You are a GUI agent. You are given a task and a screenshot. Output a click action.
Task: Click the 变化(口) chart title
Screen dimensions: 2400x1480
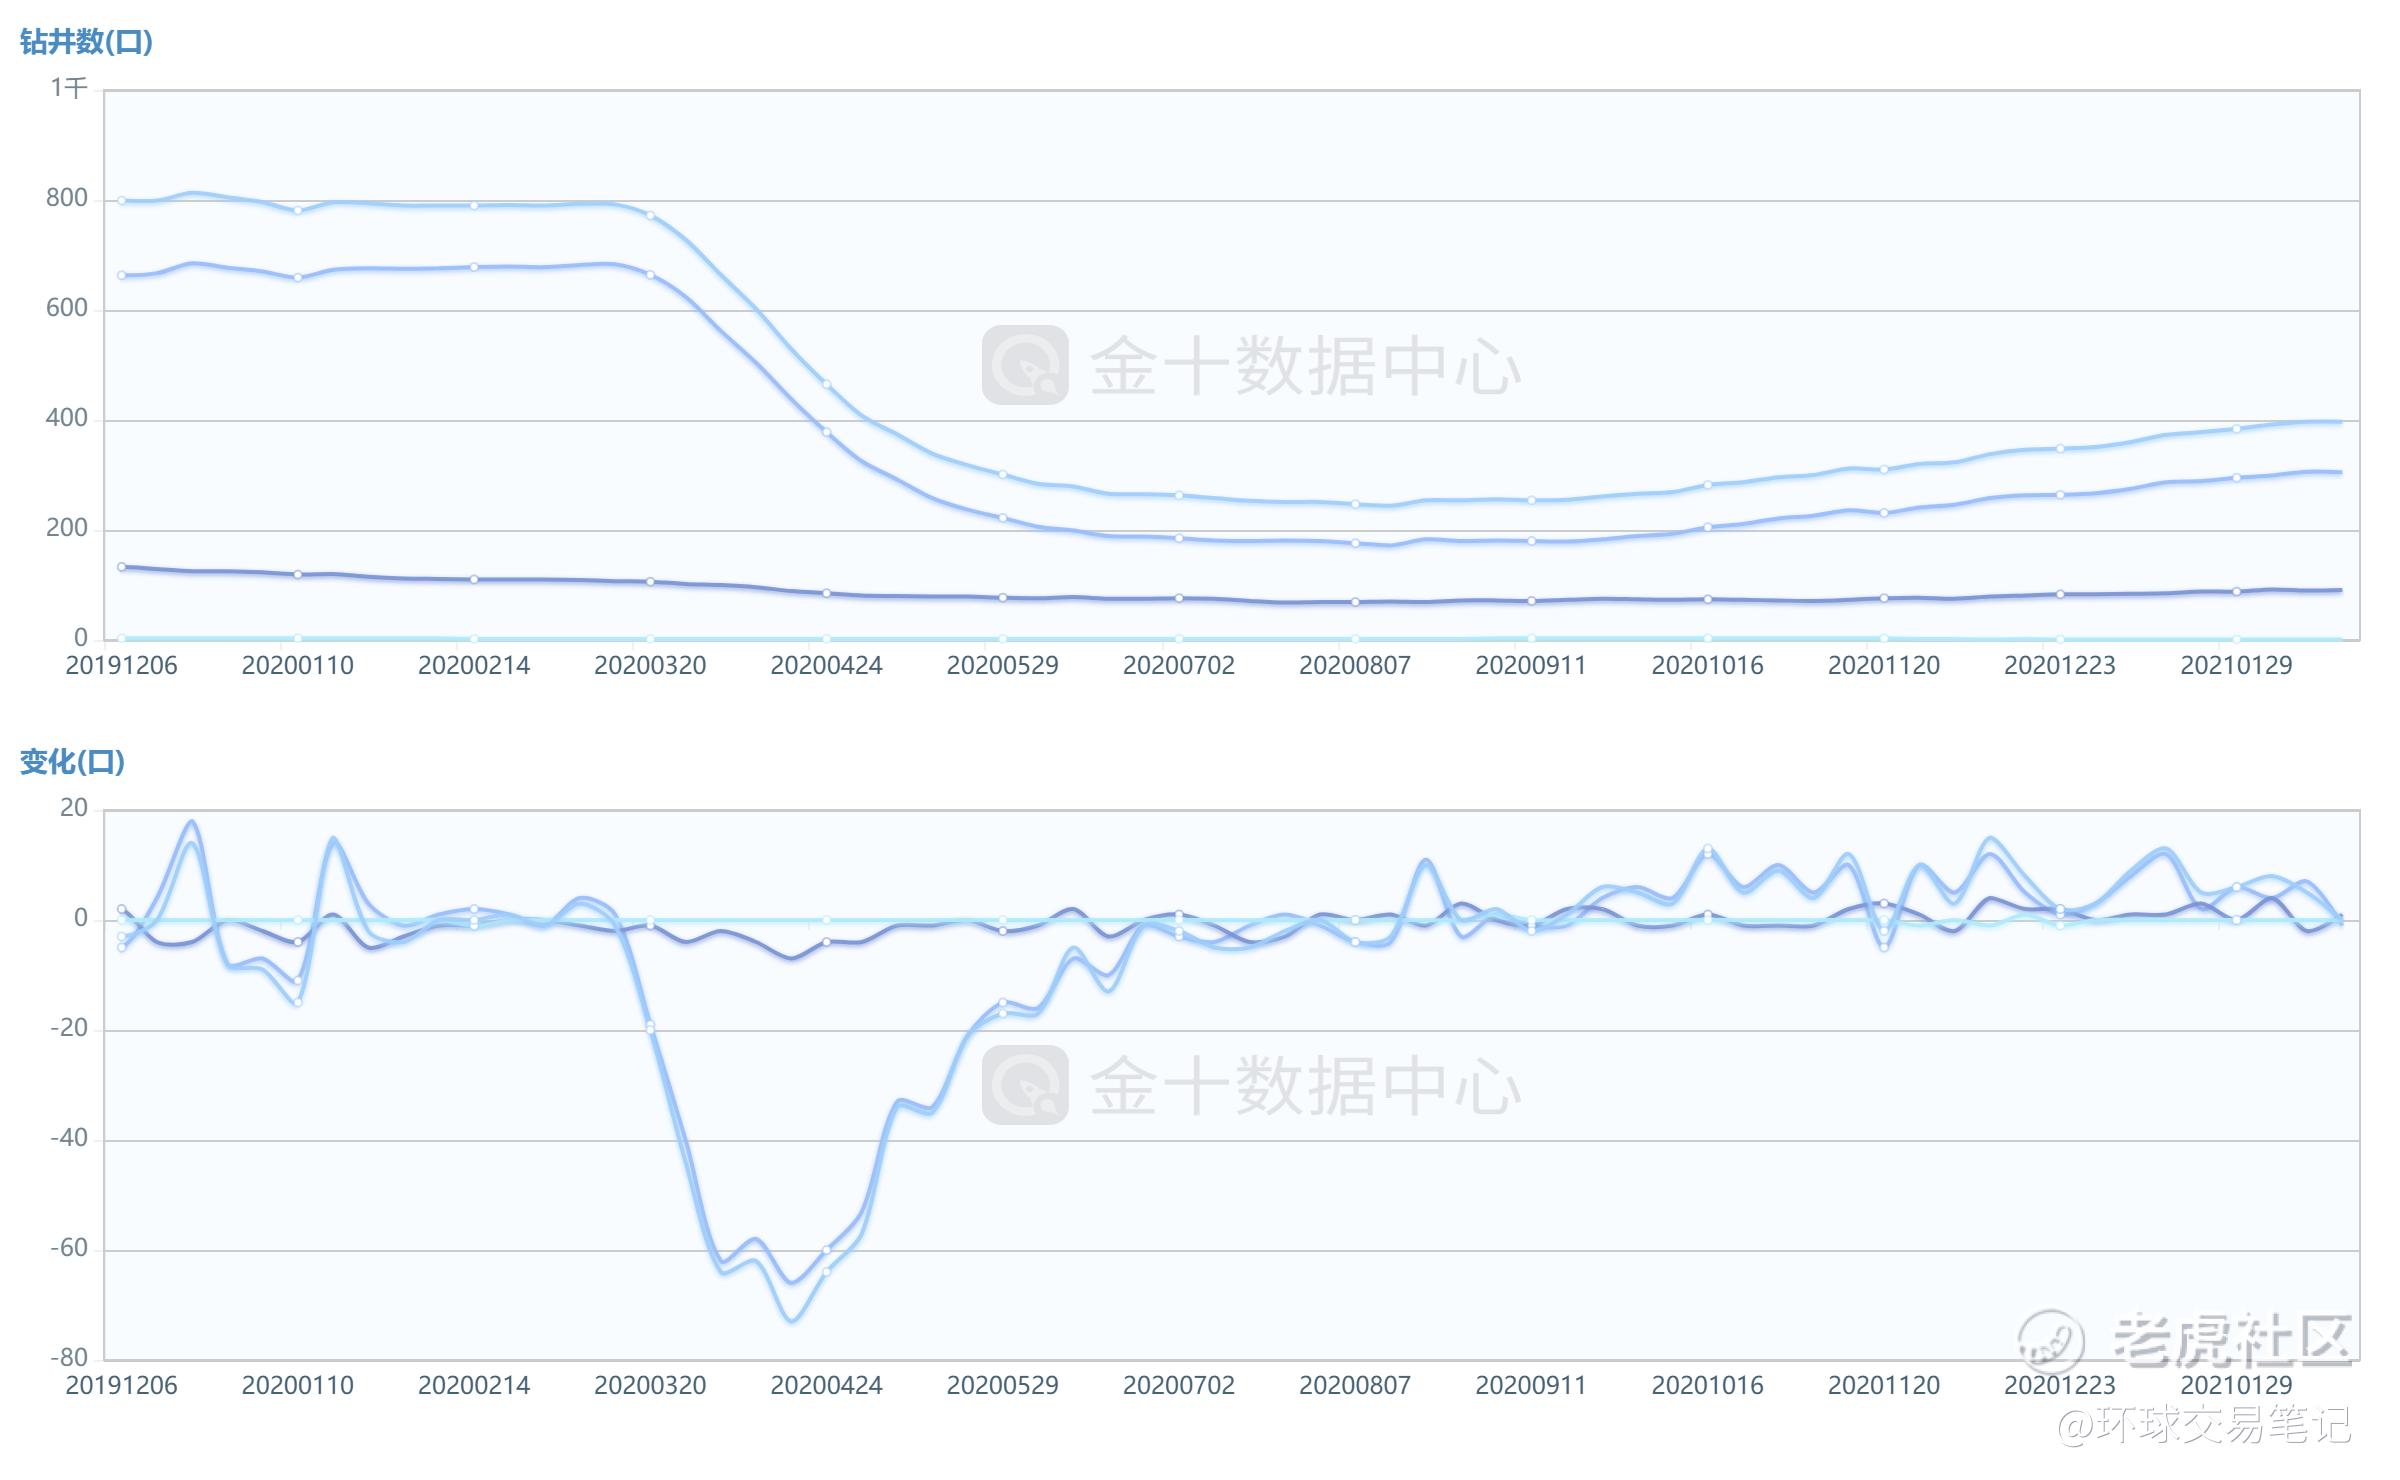point(72,762)
